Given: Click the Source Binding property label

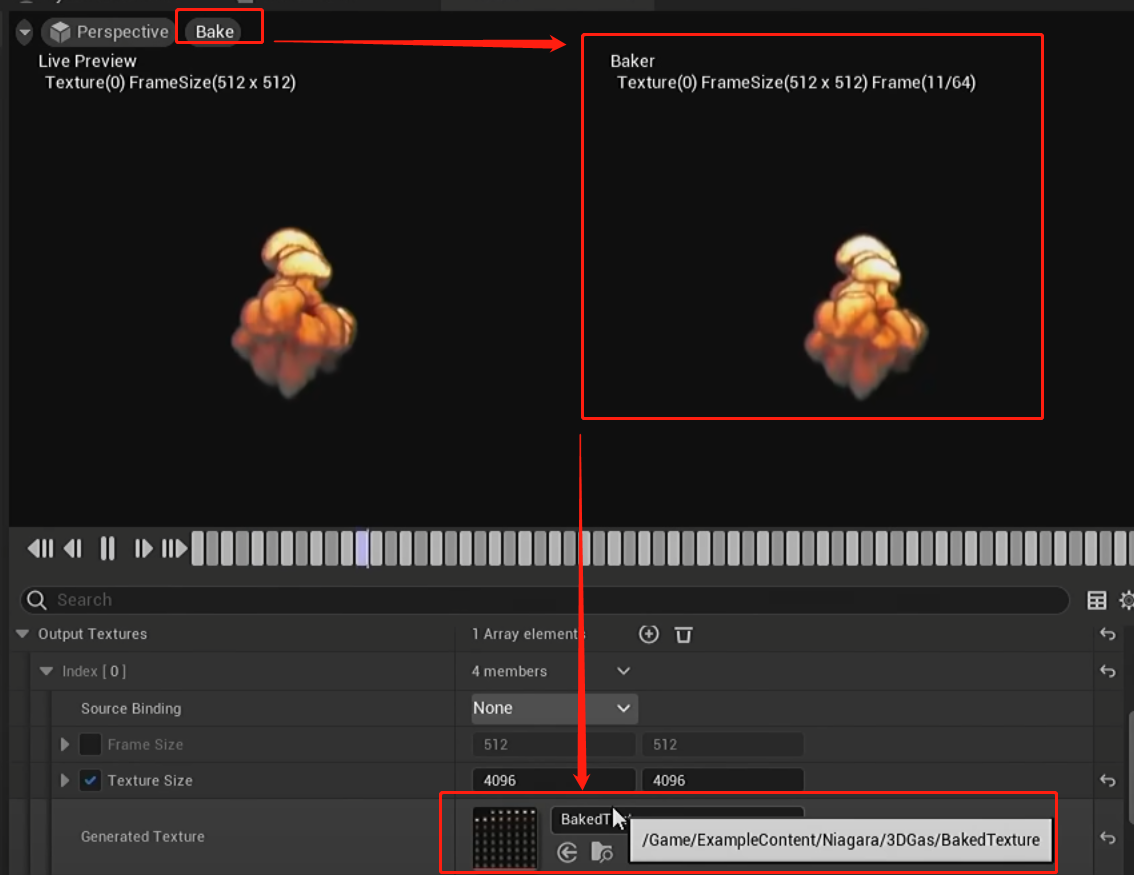Looking at the screenshot, I should (x=131, y=709).
